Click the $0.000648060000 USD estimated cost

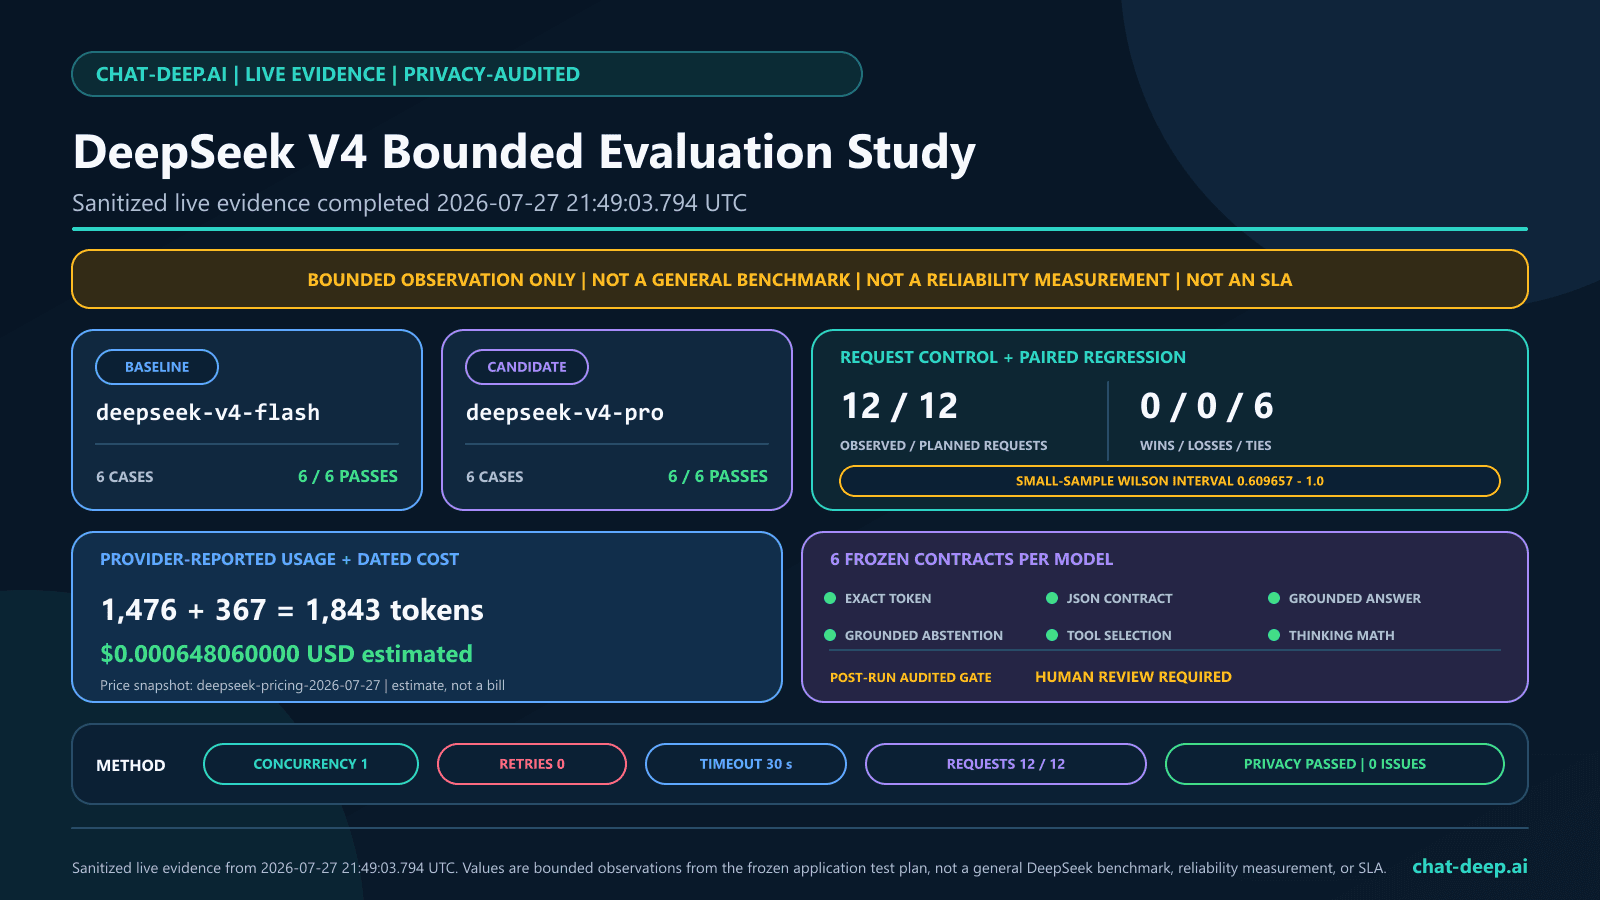286,654
